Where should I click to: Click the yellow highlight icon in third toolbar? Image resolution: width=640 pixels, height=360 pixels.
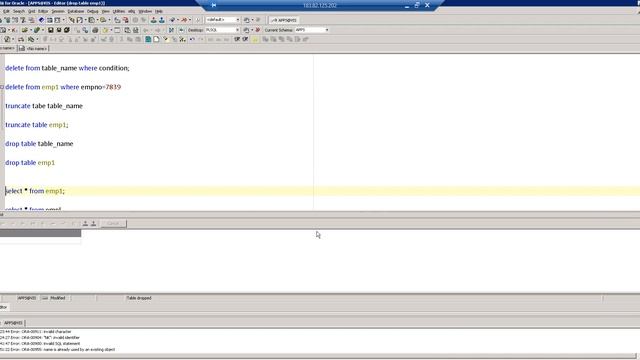pos(255,39)
